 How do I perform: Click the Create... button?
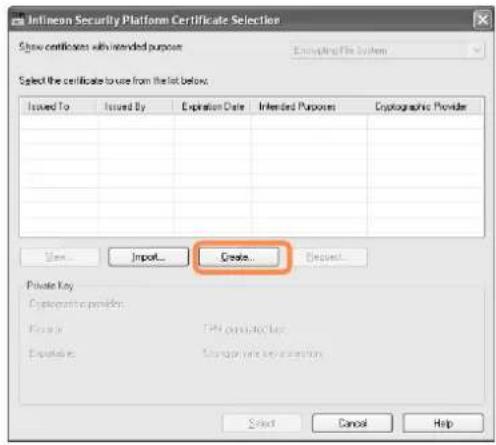point(239,257)
